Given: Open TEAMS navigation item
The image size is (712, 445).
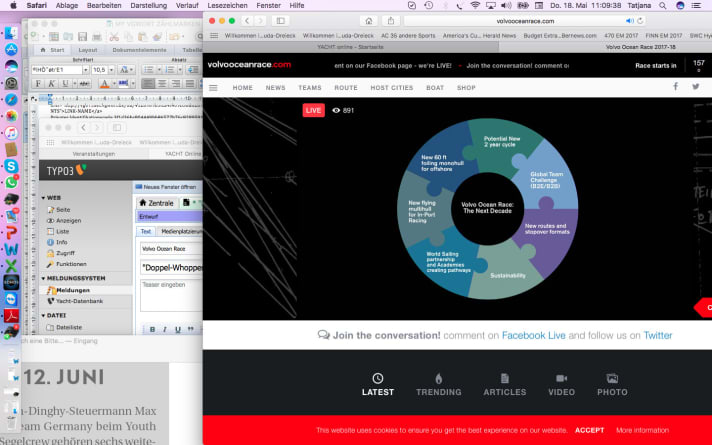Looking at the screenshot, I should click(310, 88).
